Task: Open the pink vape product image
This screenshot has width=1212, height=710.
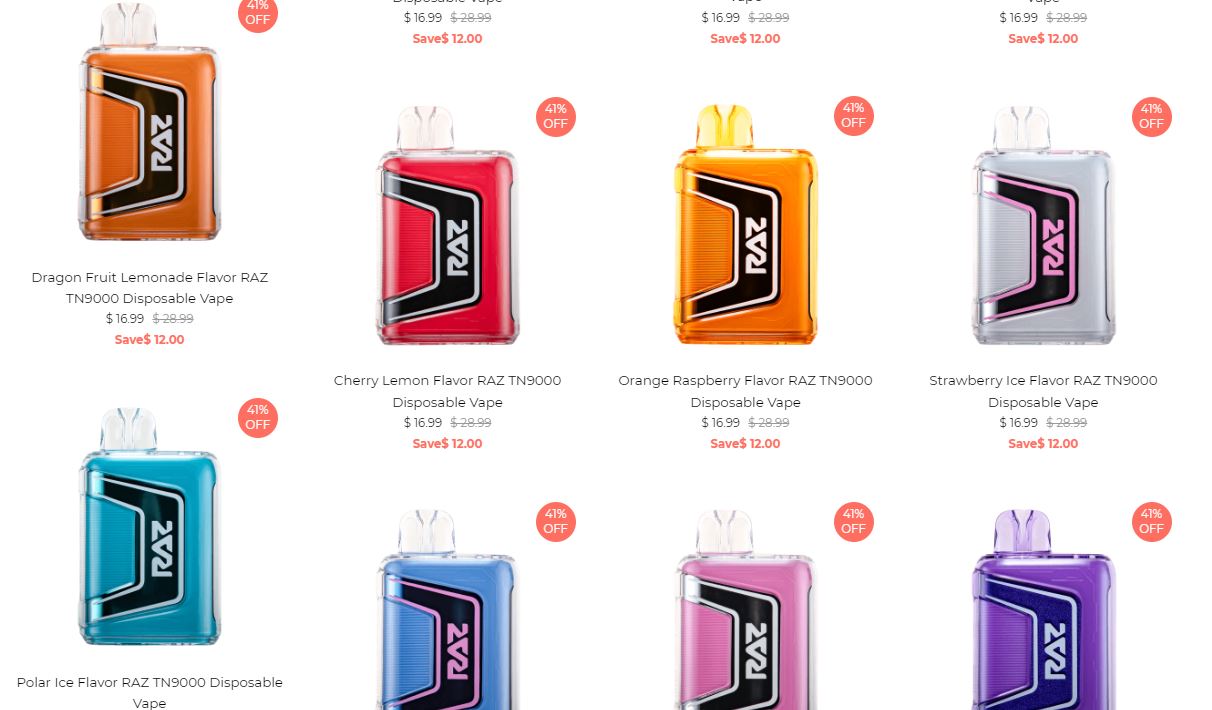Action: coord(745,609)
